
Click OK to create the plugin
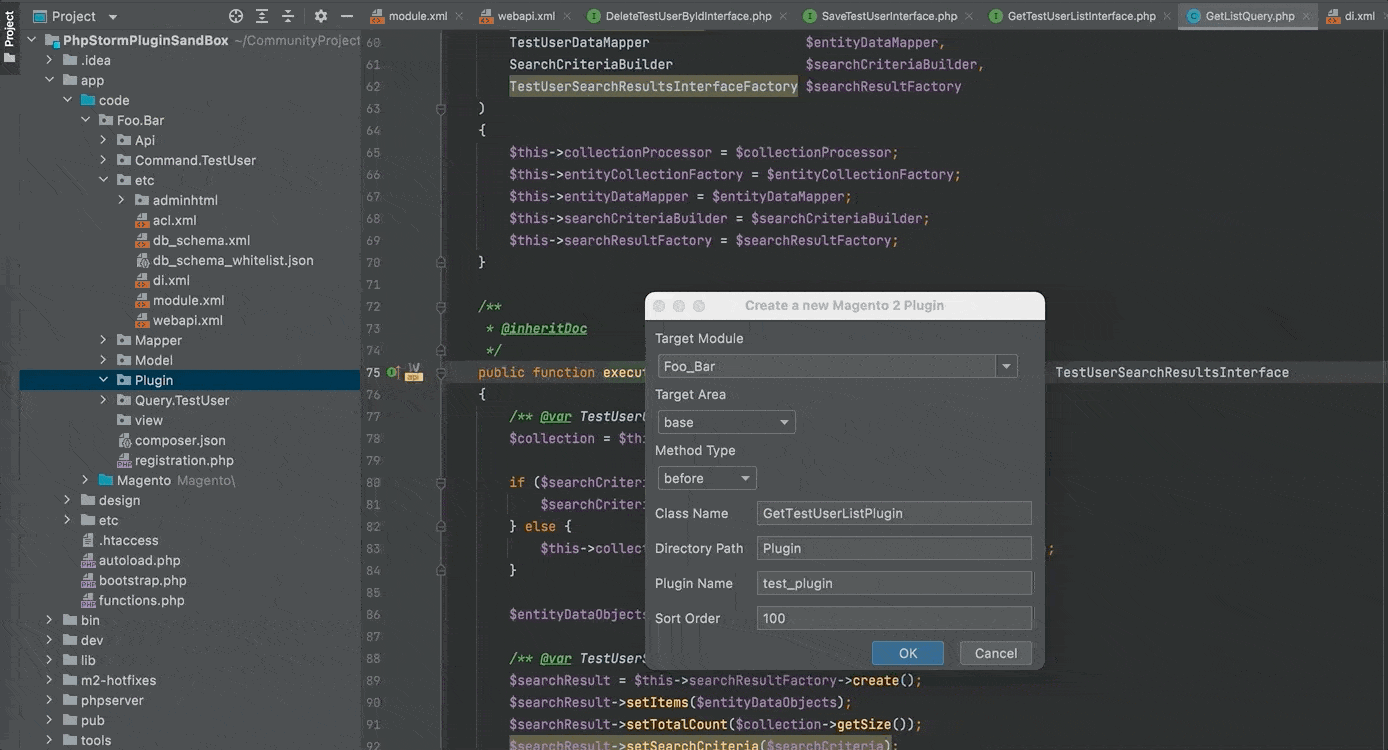point(907,654)
